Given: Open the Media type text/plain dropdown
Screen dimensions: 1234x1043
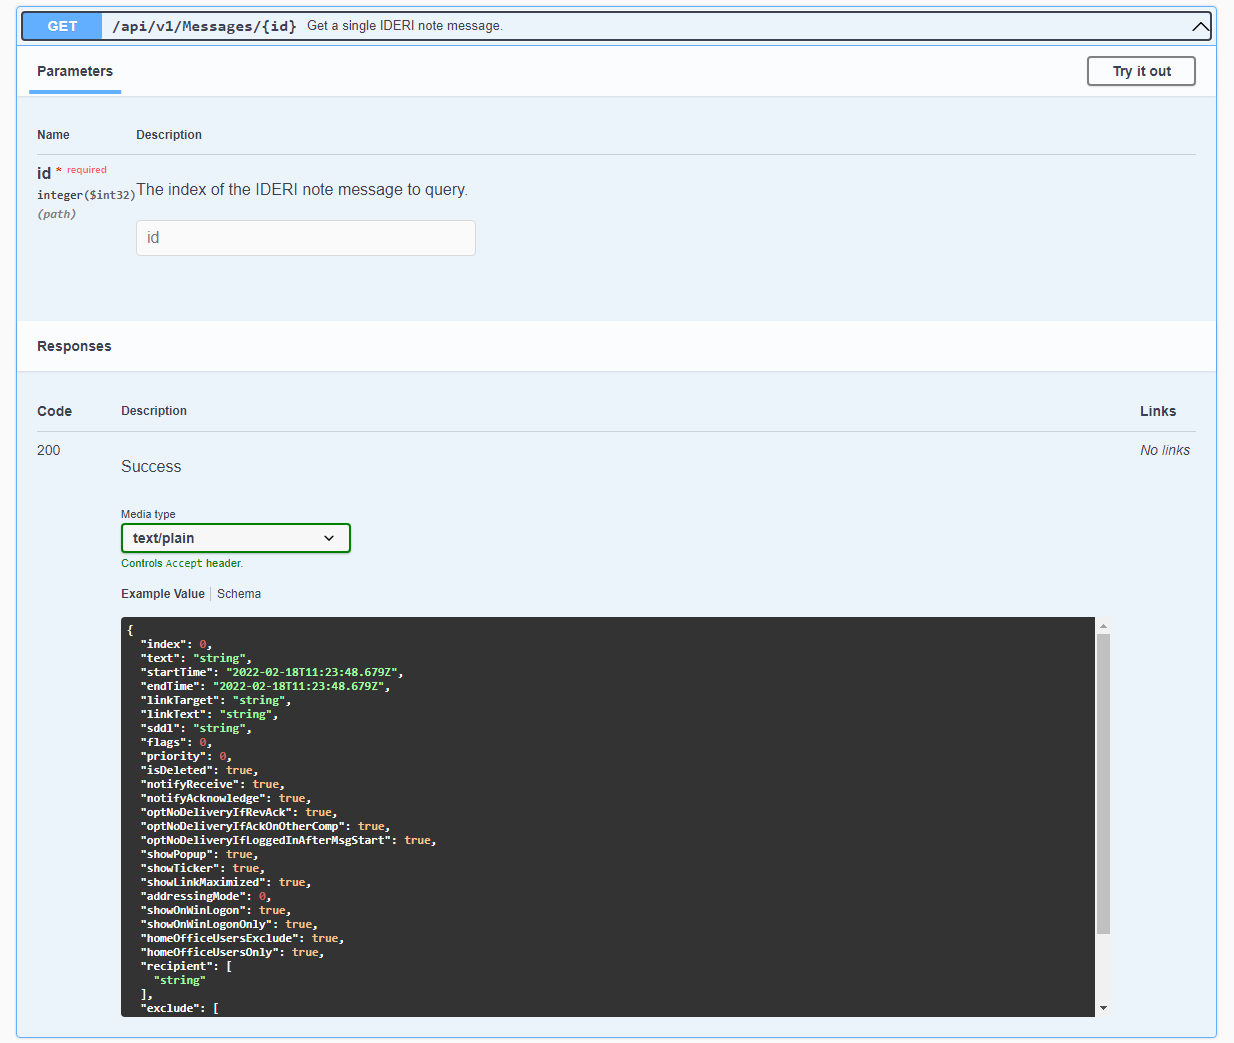Looking at the screenshot, I should coord(236,538).
